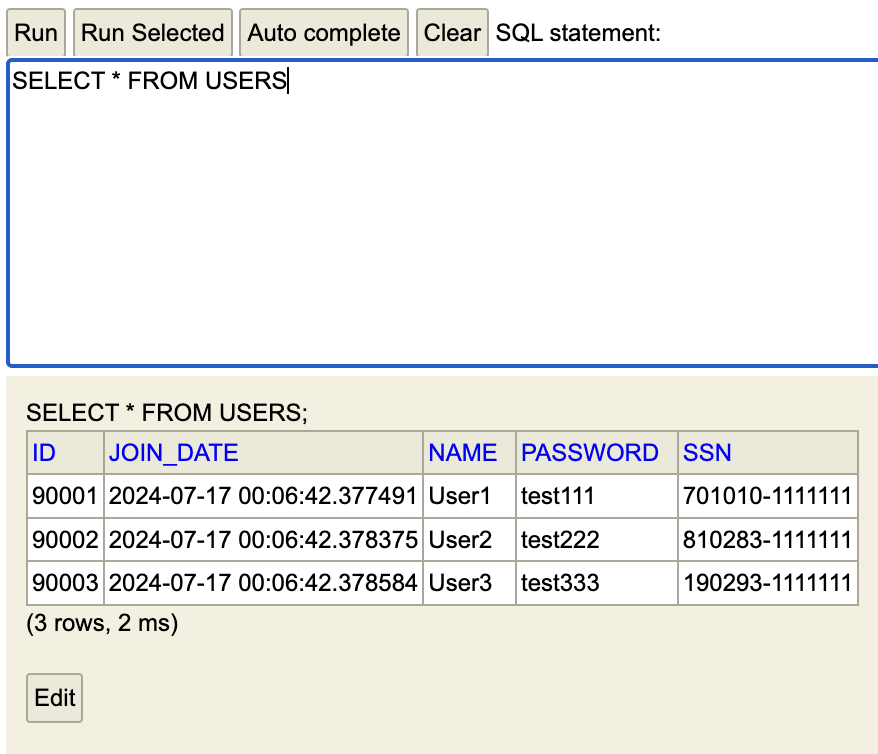Click the SSN cell 701010-1111111
The height and width of the screenshot is (754, 878).
(768, 496)
